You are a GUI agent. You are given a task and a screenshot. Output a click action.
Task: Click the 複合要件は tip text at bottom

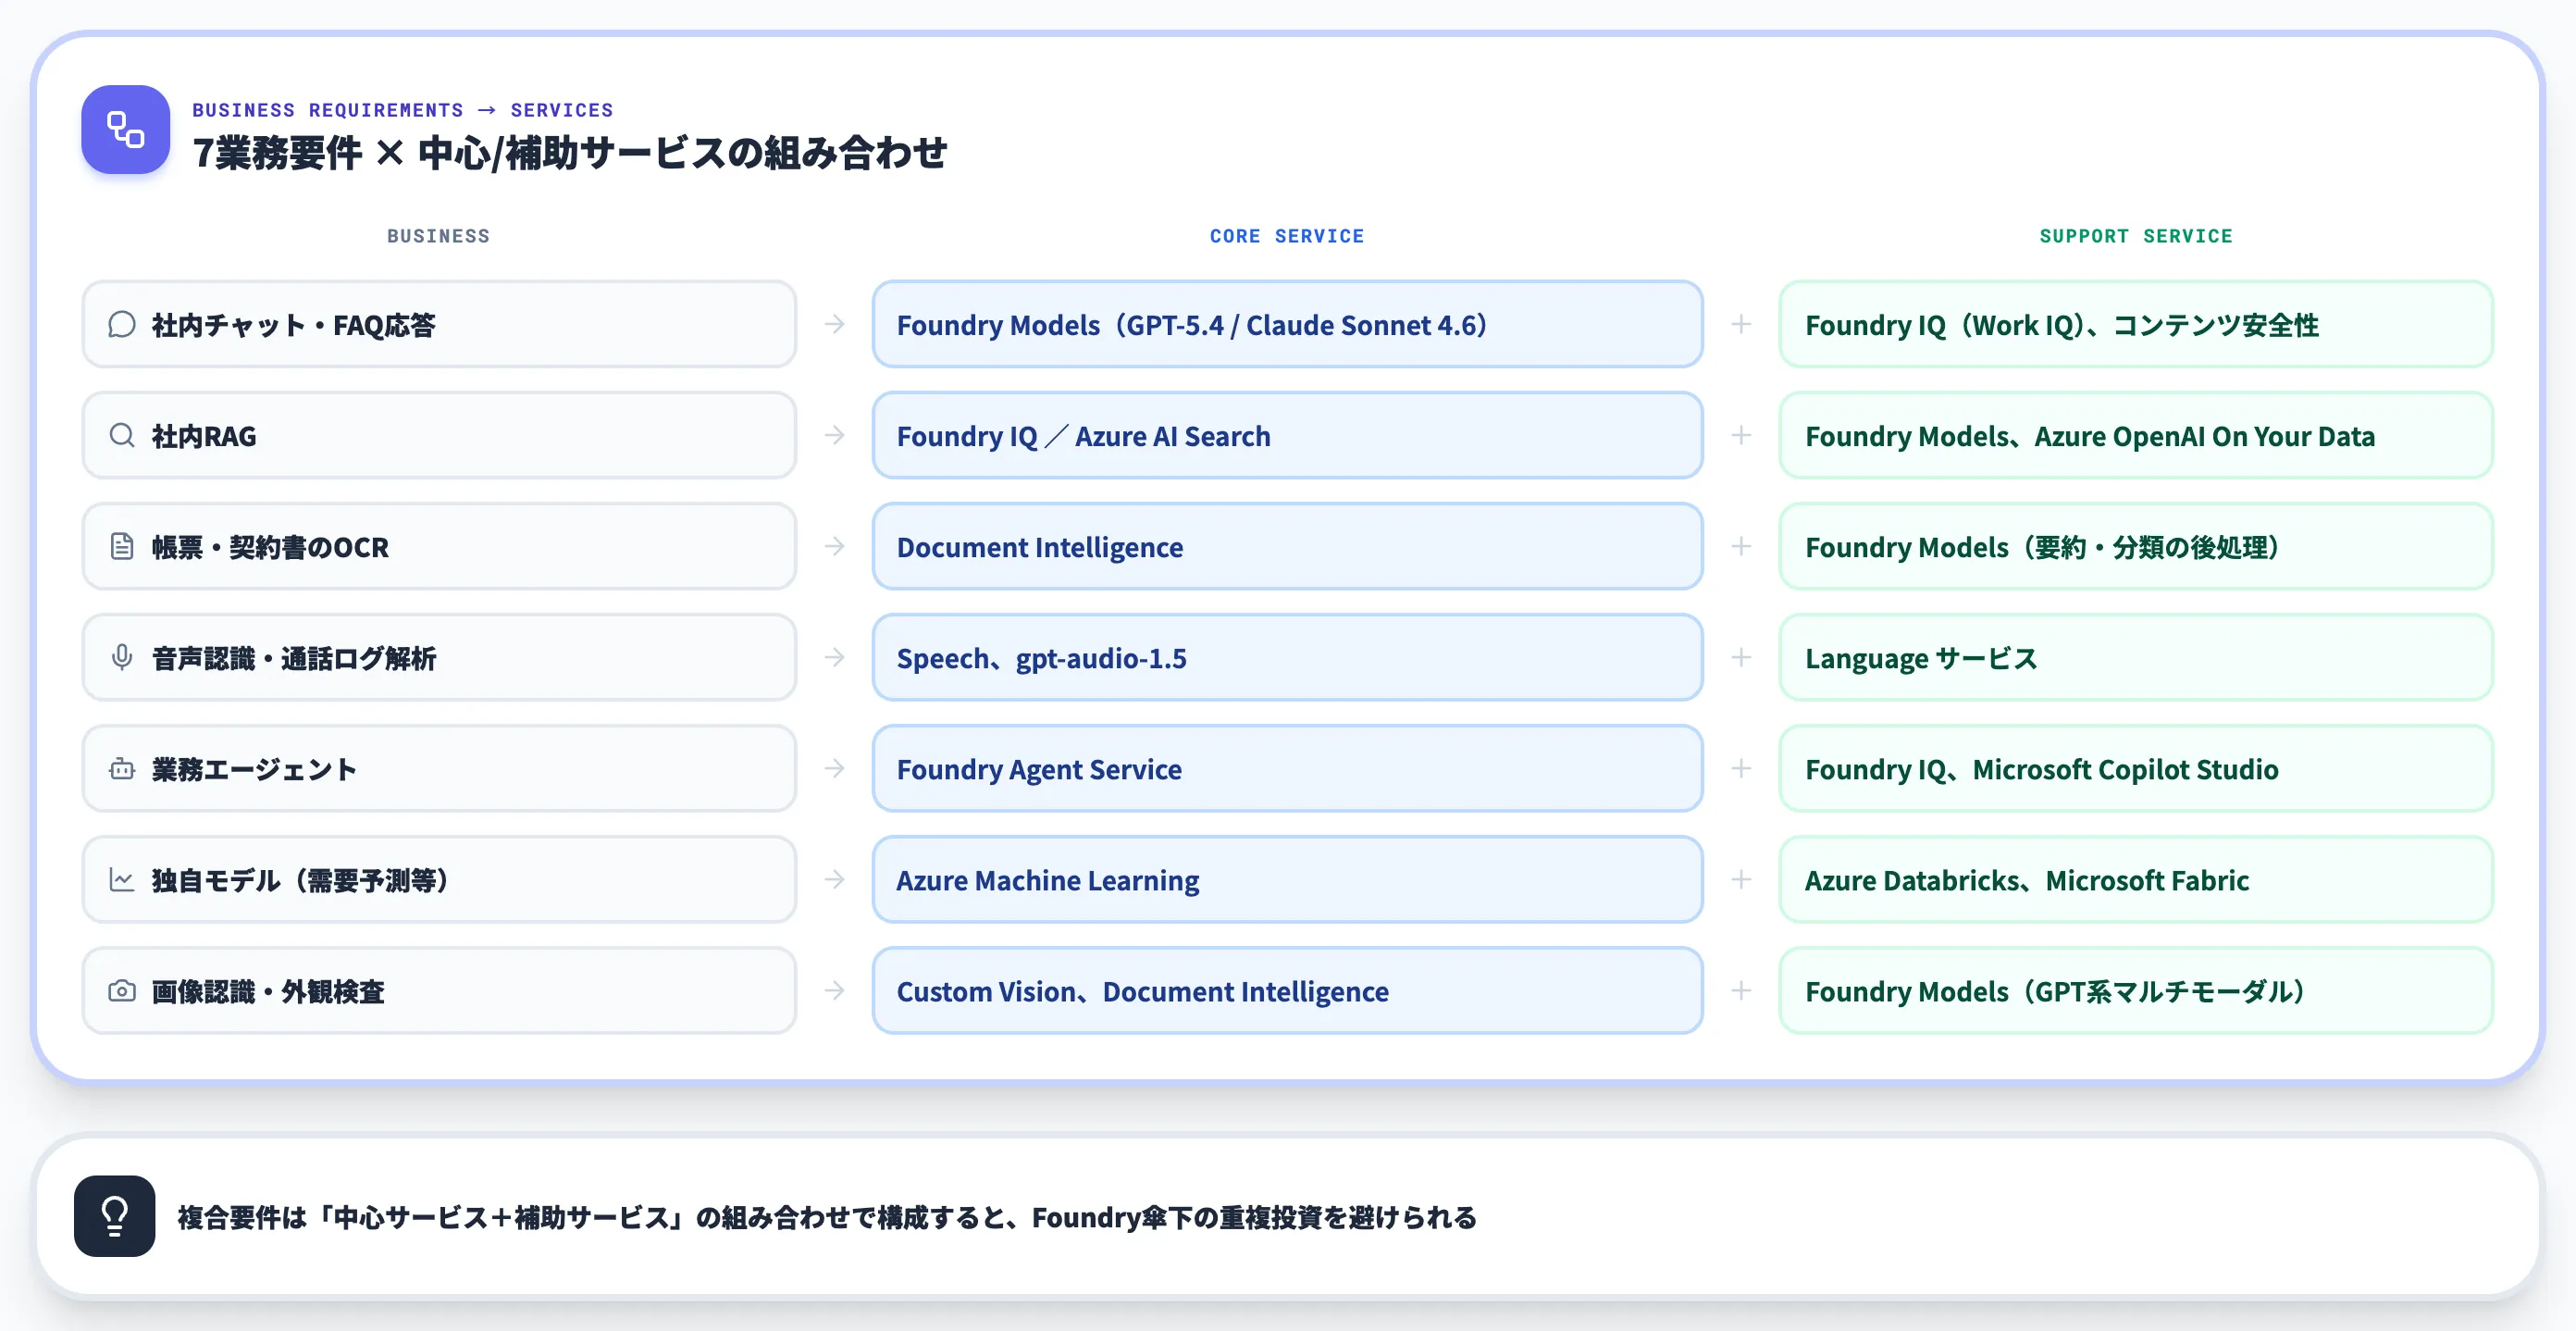[827, 1217]
